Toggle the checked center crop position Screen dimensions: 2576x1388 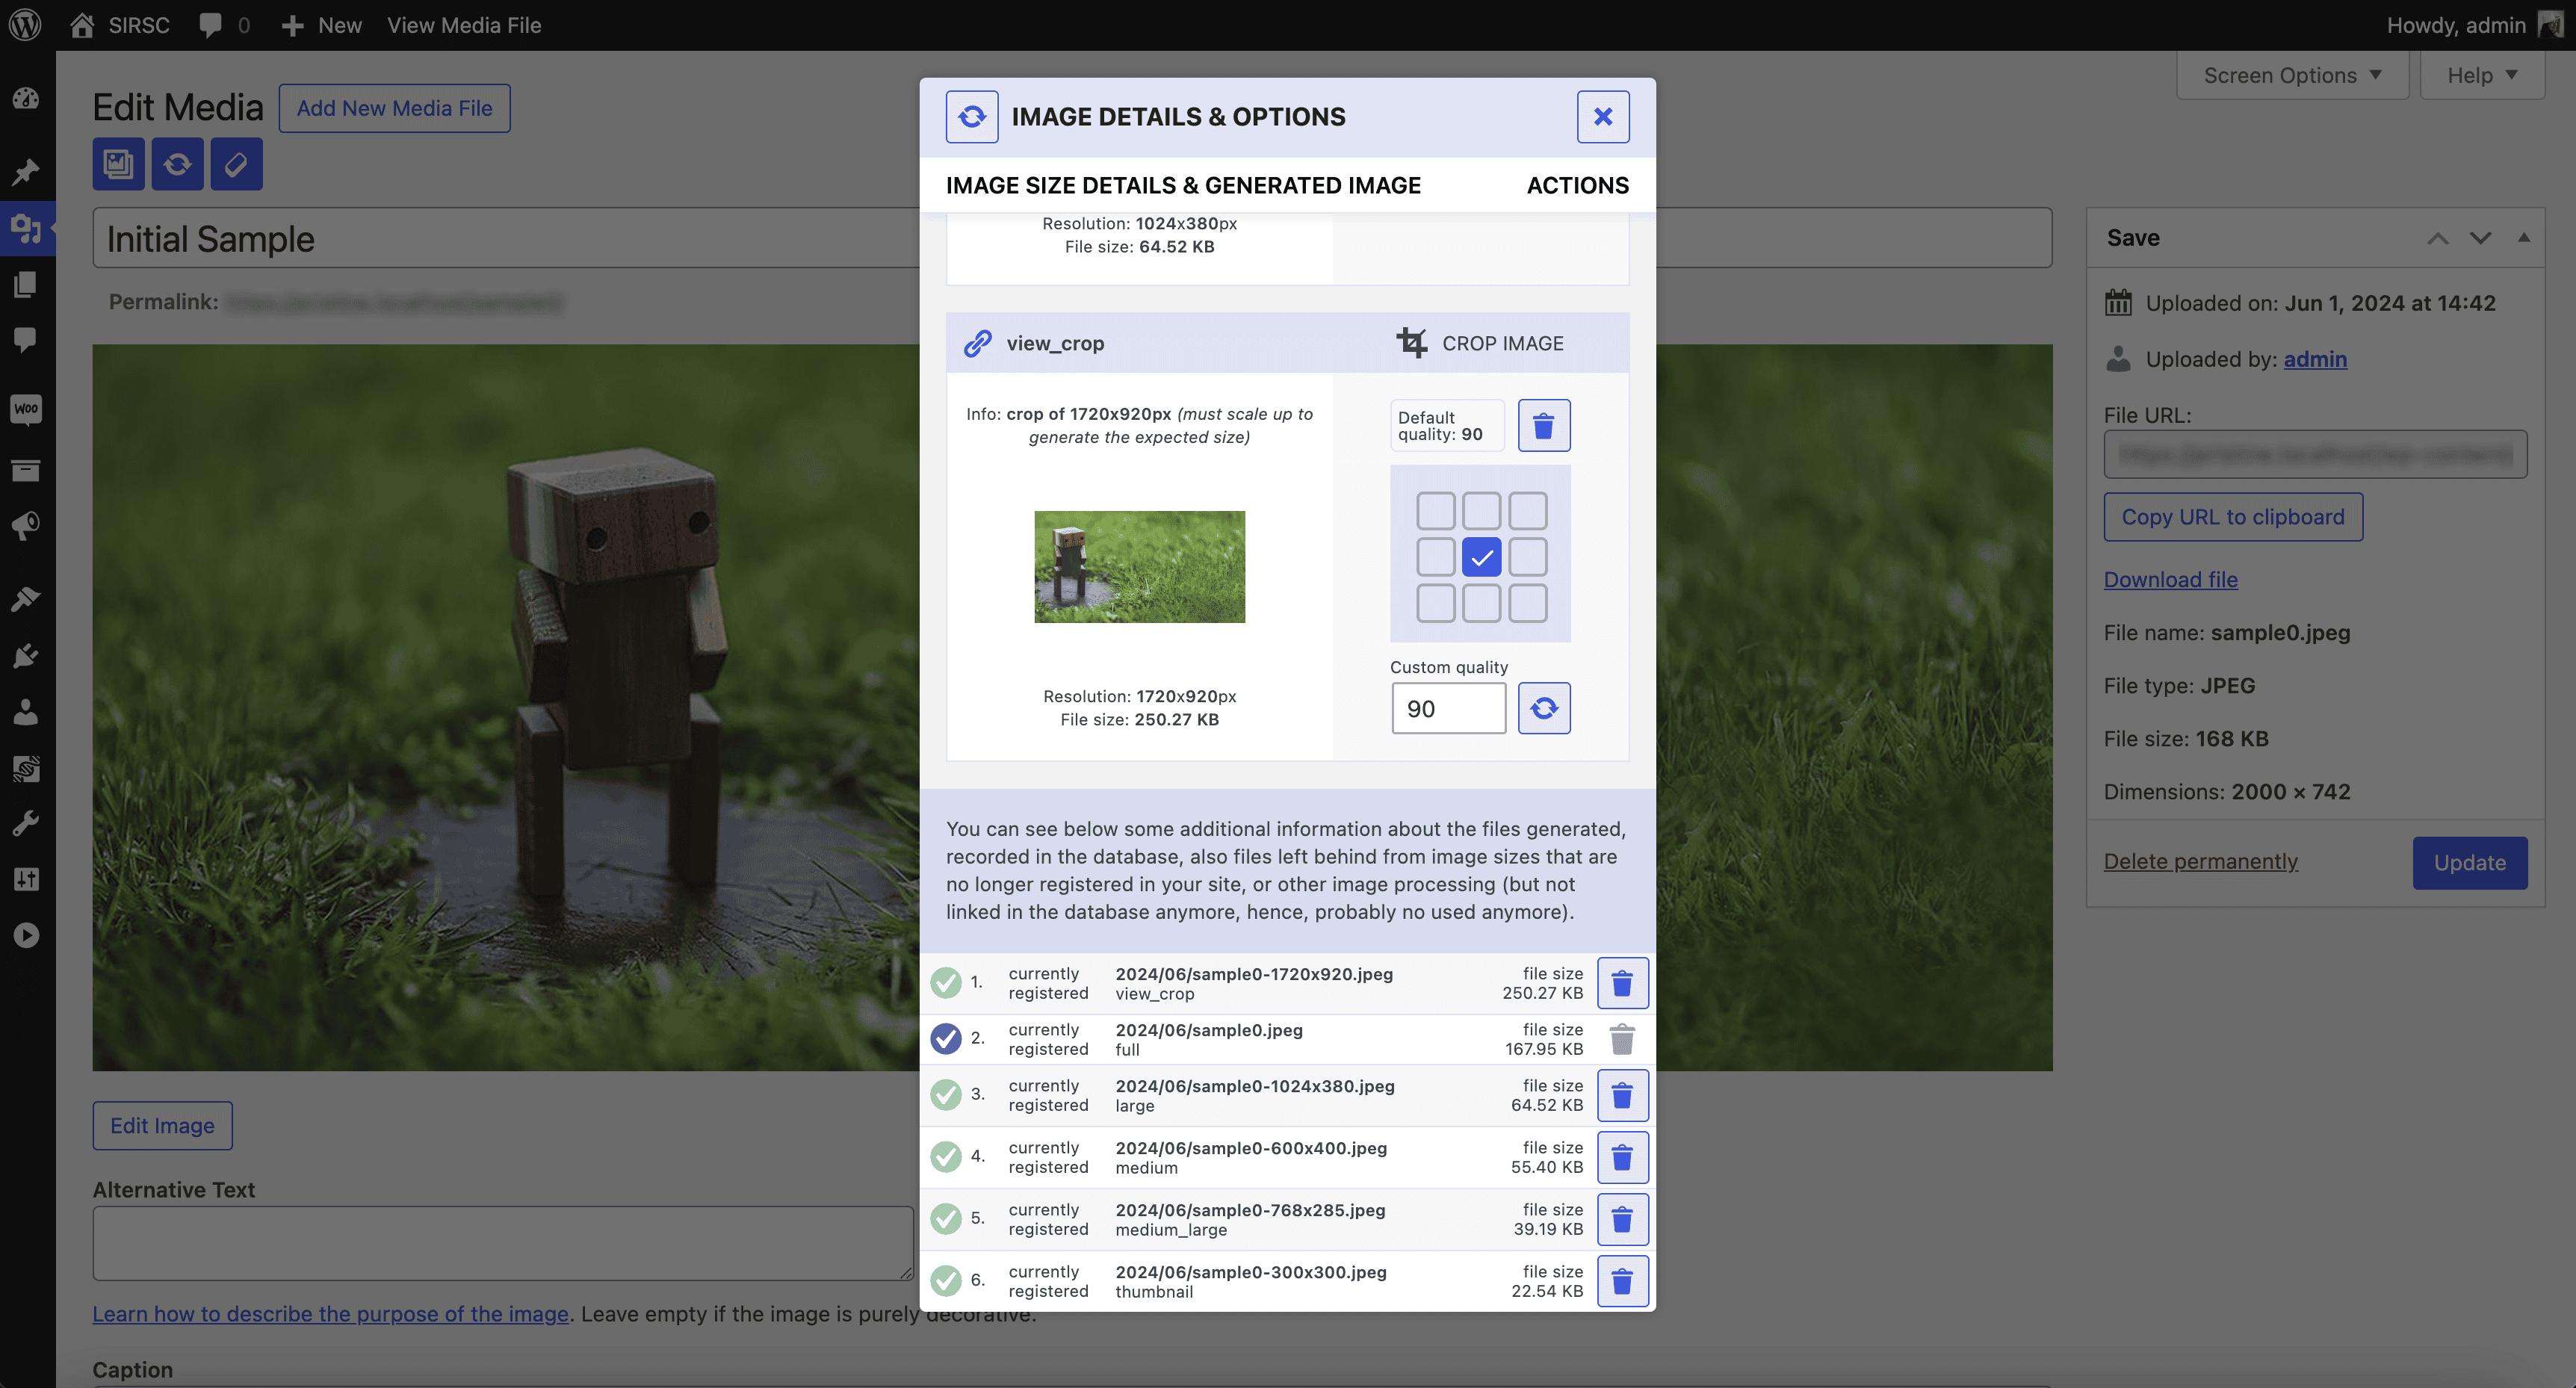[x=1482, y=557]
